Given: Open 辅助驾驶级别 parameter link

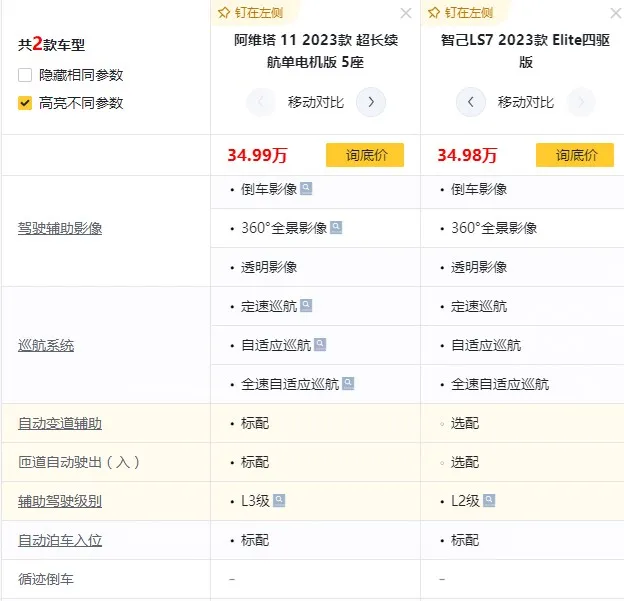Looking at the screenshot, I should [60, 501].
